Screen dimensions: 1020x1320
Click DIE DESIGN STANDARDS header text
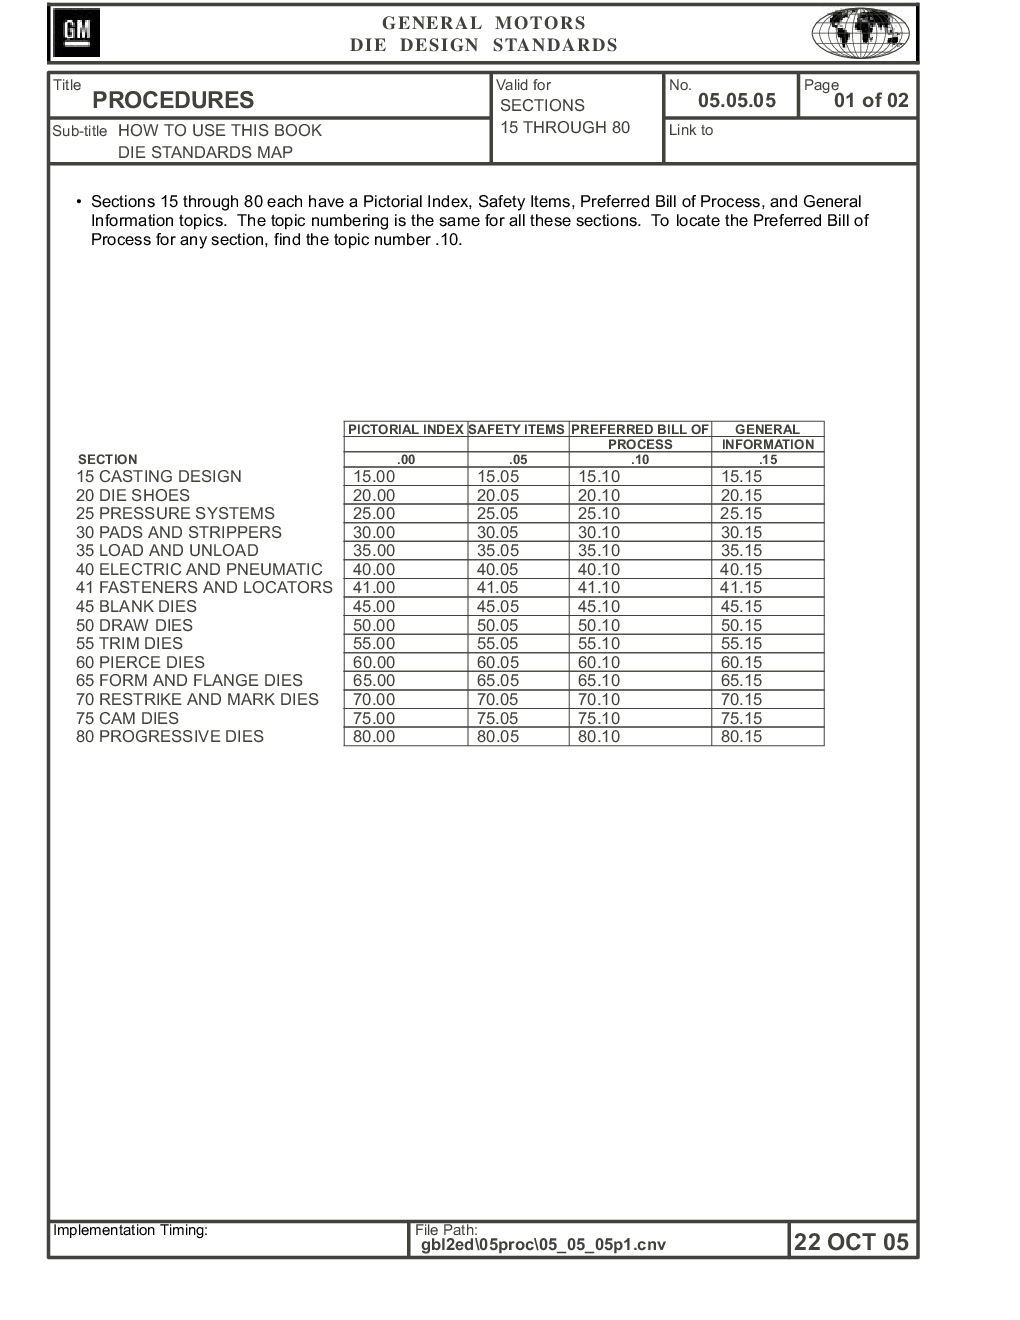[x=484, y=45]
